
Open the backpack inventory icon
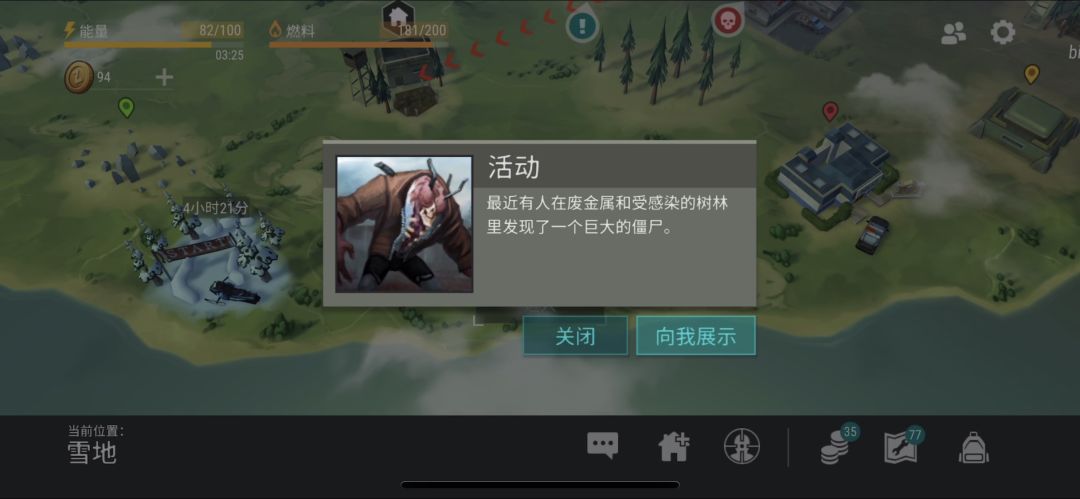coord(973,447)
